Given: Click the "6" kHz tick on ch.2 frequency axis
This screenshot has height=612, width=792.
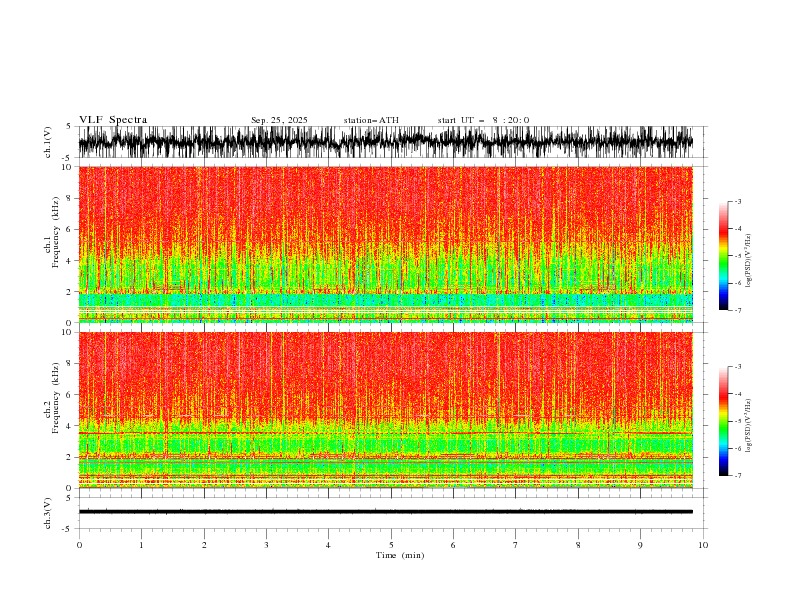Looking at the screenshot, I should [x=69, y=395].
